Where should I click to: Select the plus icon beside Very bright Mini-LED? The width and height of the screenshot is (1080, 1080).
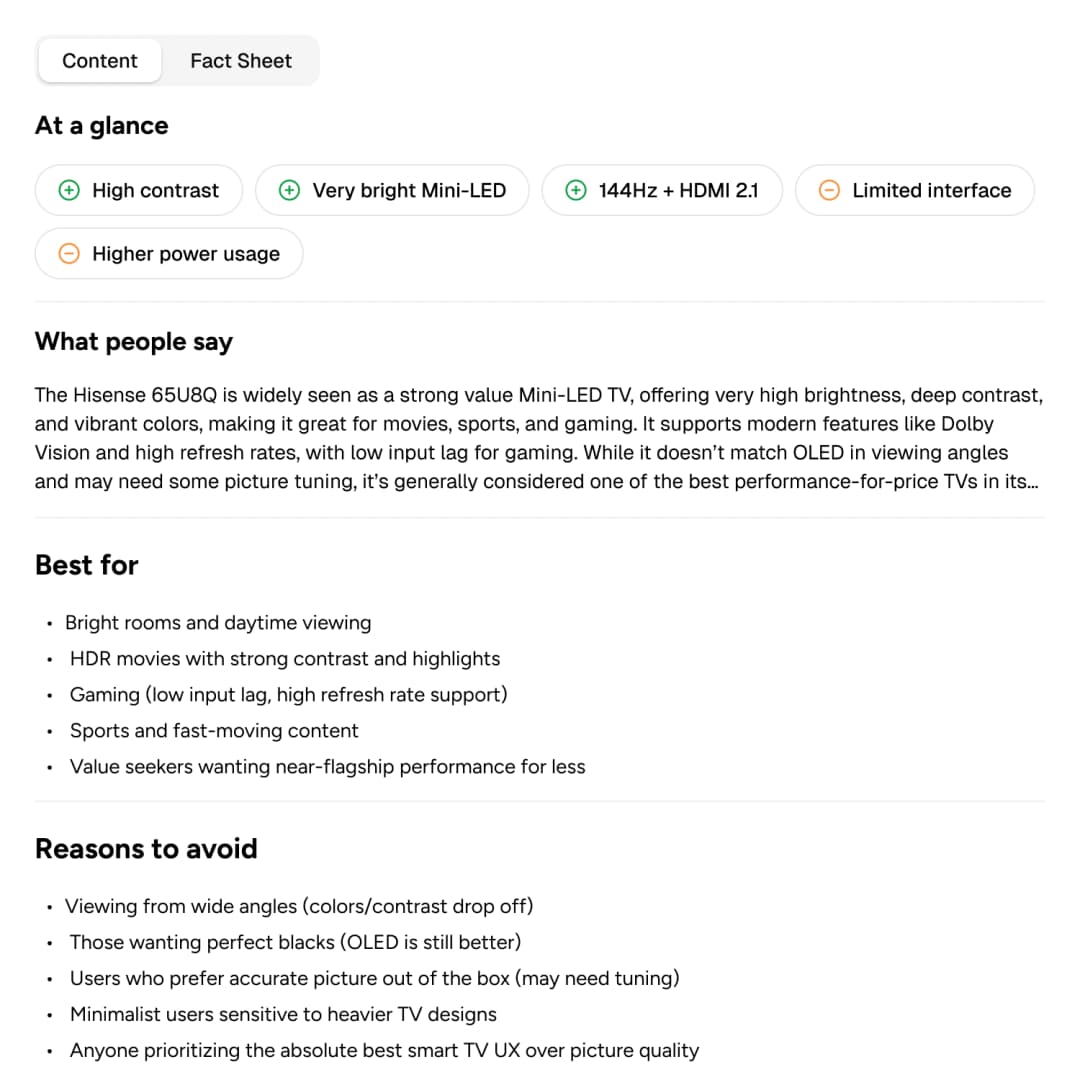point(289,190)
